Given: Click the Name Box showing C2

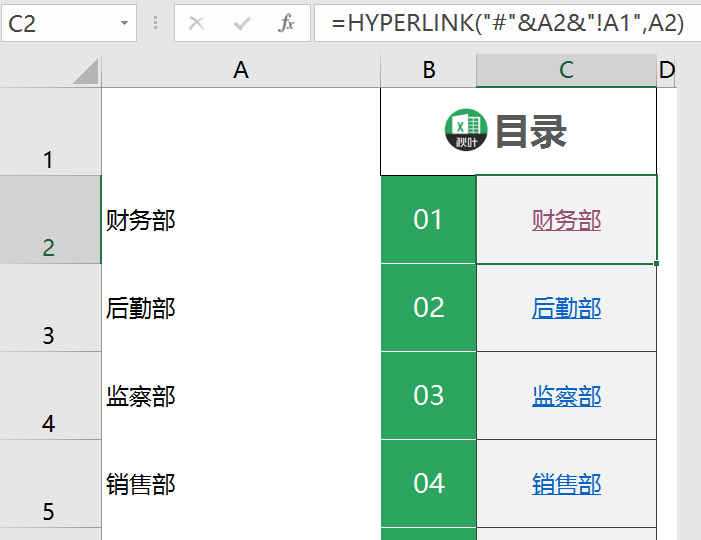Looking at the screenshot, I should click(69, 23).
